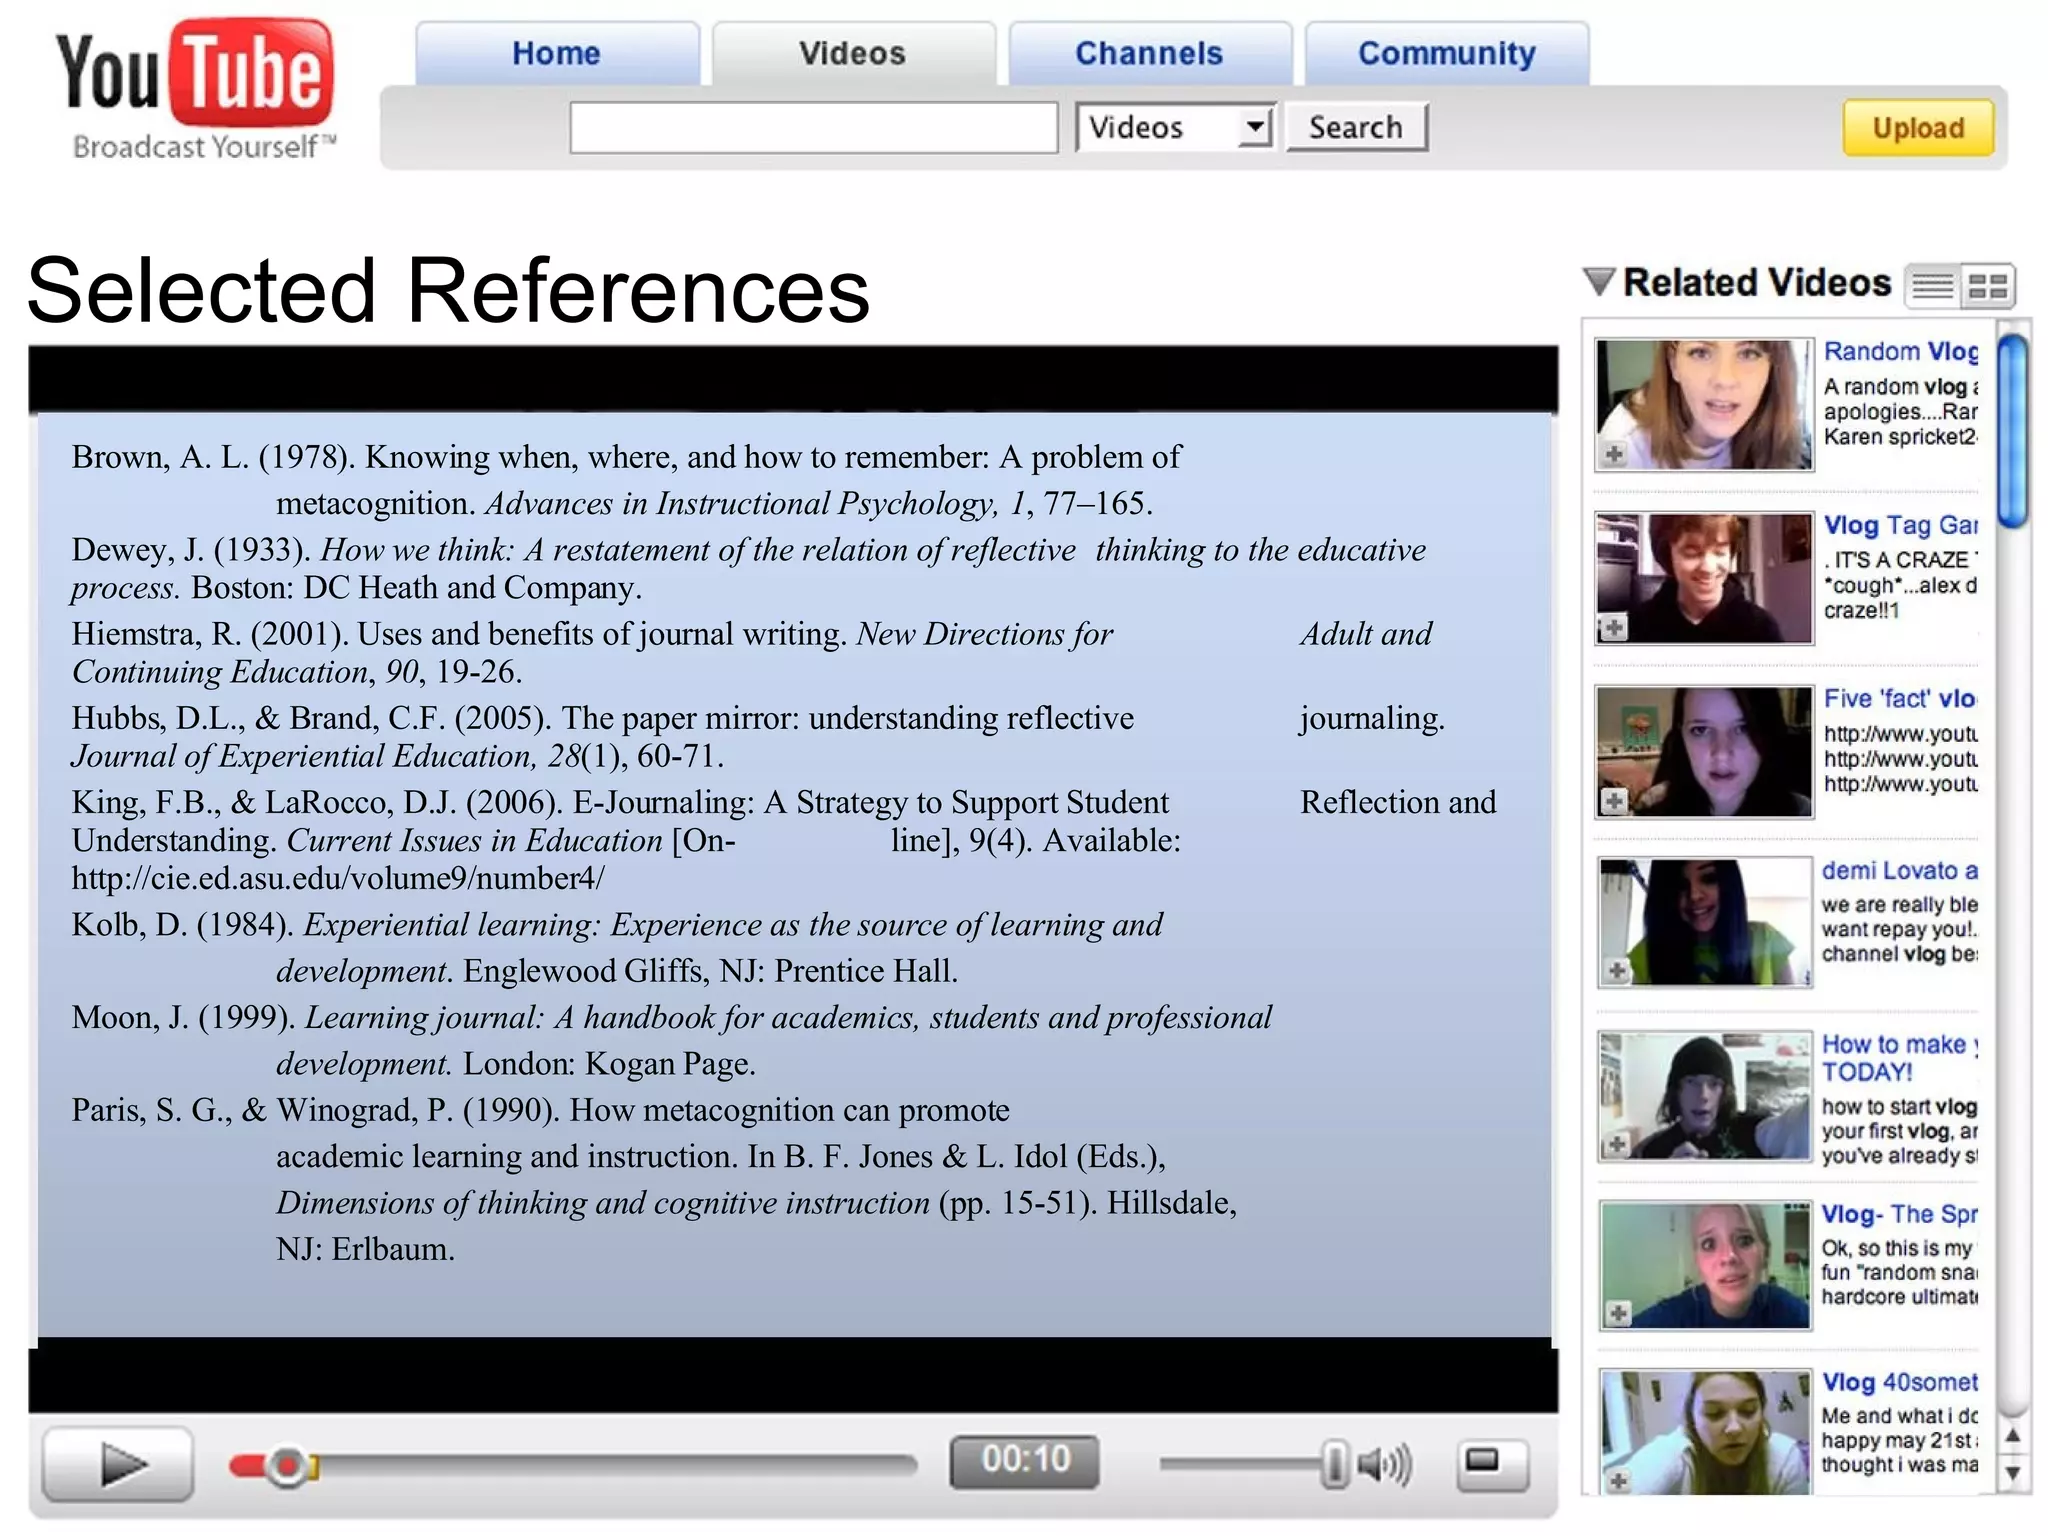
Task: Add Random Vlog video to queue
Action: (x=1614, y=454)
